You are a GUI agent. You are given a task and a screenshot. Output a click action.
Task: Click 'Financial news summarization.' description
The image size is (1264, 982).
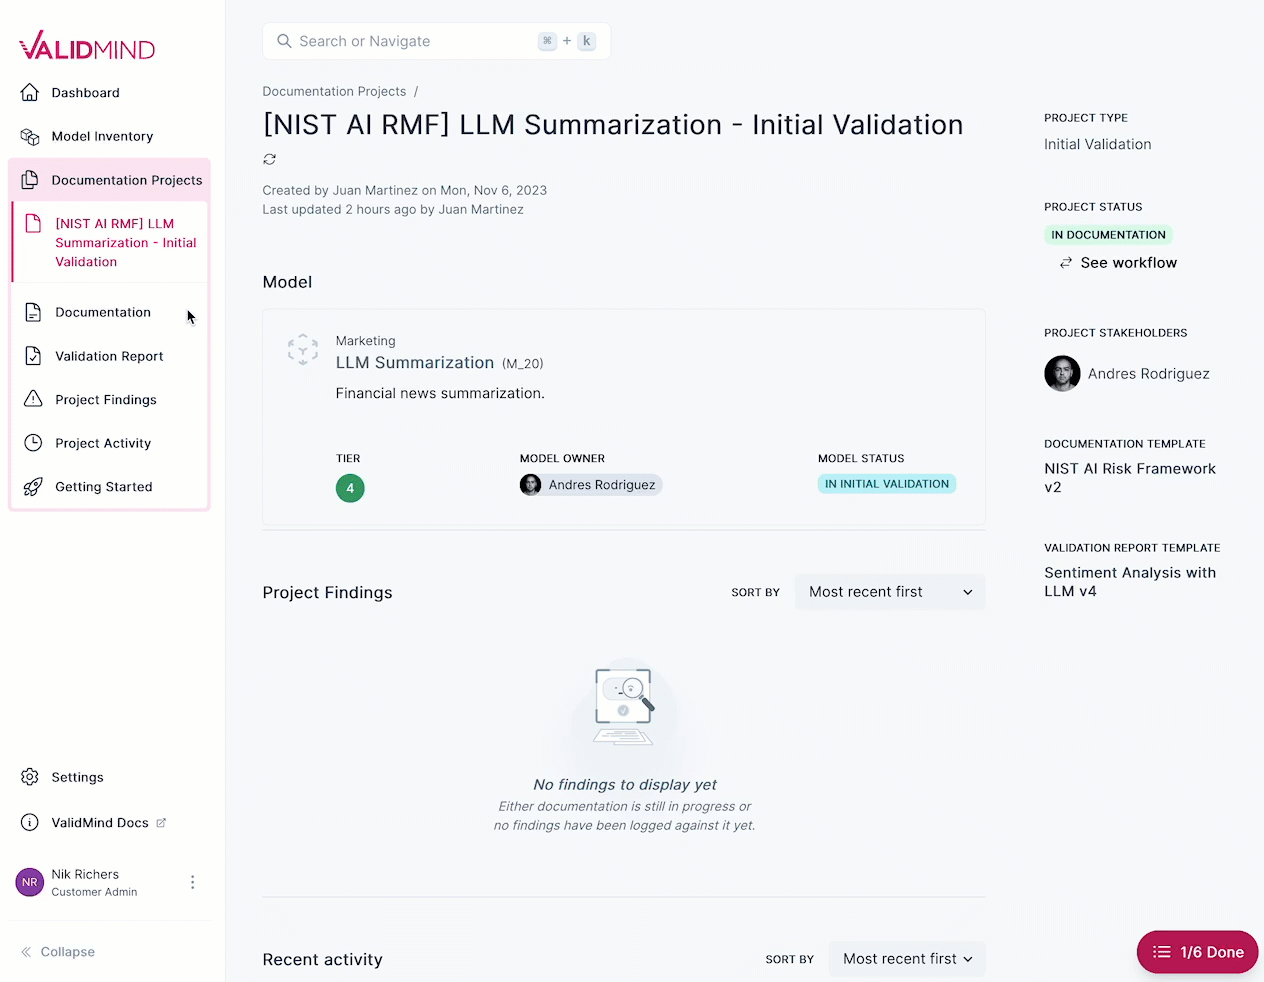(x=440, y=393)
